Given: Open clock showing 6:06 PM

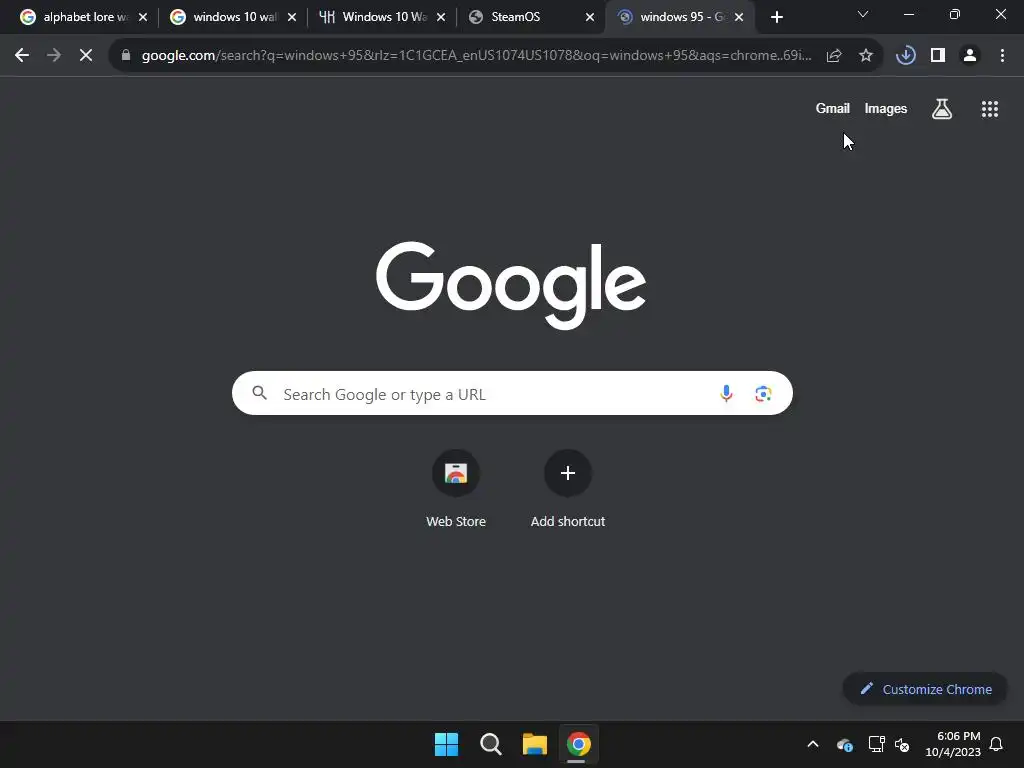Looking at the screenshot, I should tap(953, 744).
